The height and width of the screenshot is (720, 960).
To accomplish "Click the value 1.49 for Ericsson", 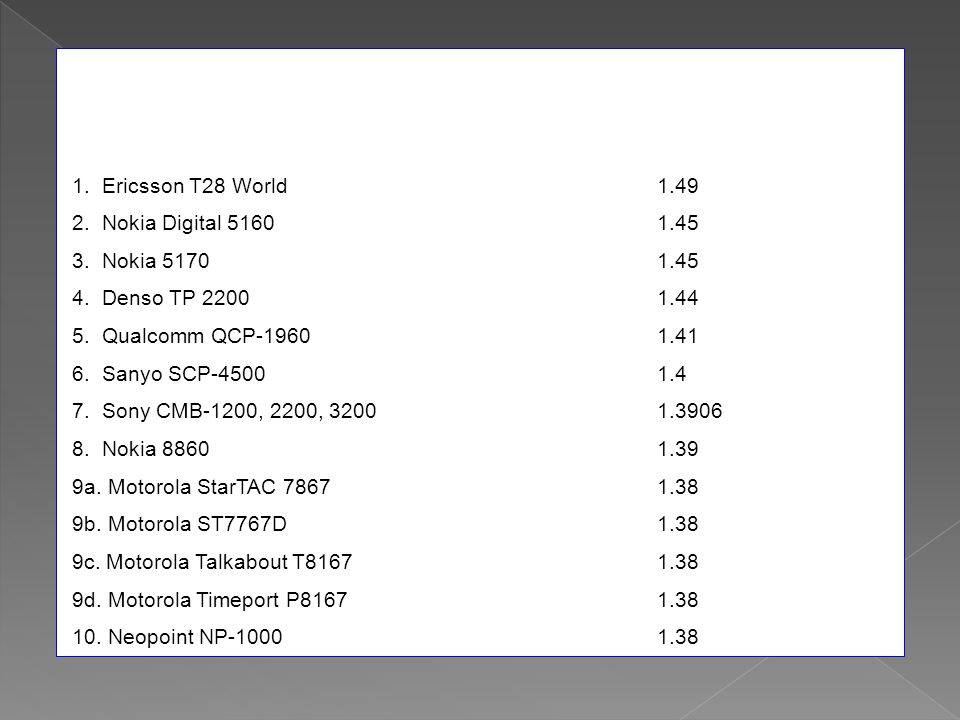I will point(678,186).
